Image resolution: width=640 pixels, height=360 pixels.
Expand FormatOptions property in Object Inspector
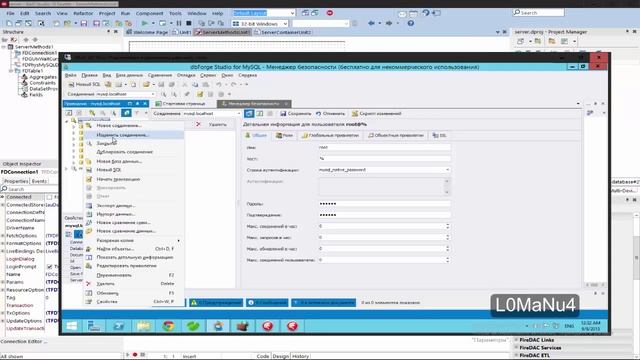point(3,243)
